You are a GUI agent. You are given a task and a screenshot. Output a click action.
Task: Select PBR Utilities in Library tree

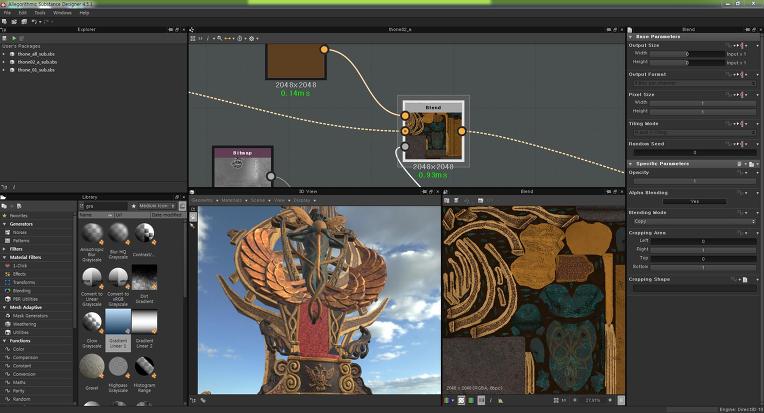tap(25, 299)
